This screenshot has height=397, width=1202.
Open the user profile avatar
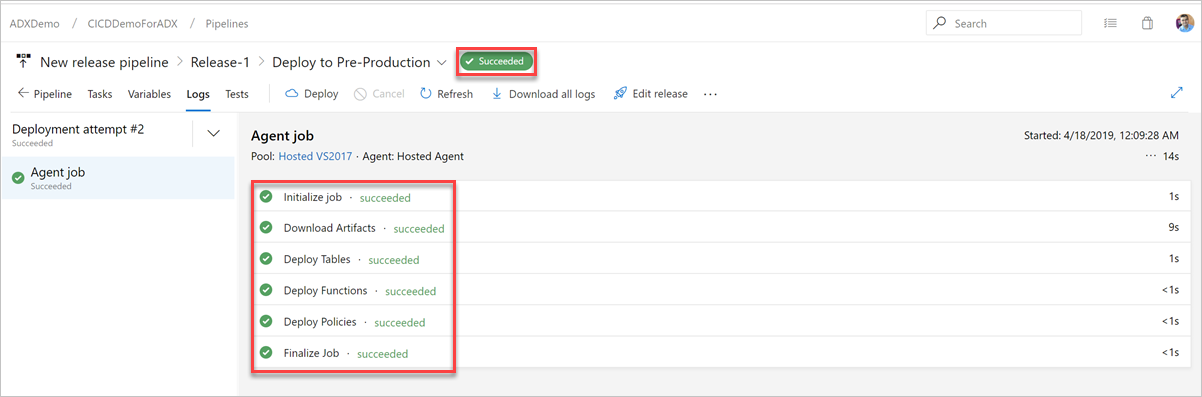point(1184,23)
